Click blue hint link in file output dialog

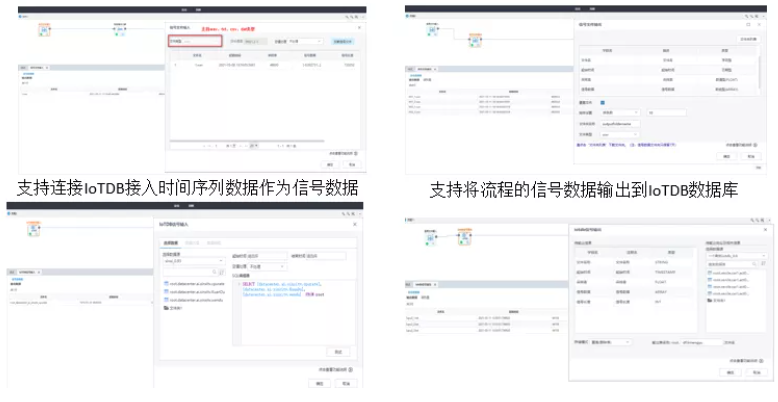pos(626,145)
